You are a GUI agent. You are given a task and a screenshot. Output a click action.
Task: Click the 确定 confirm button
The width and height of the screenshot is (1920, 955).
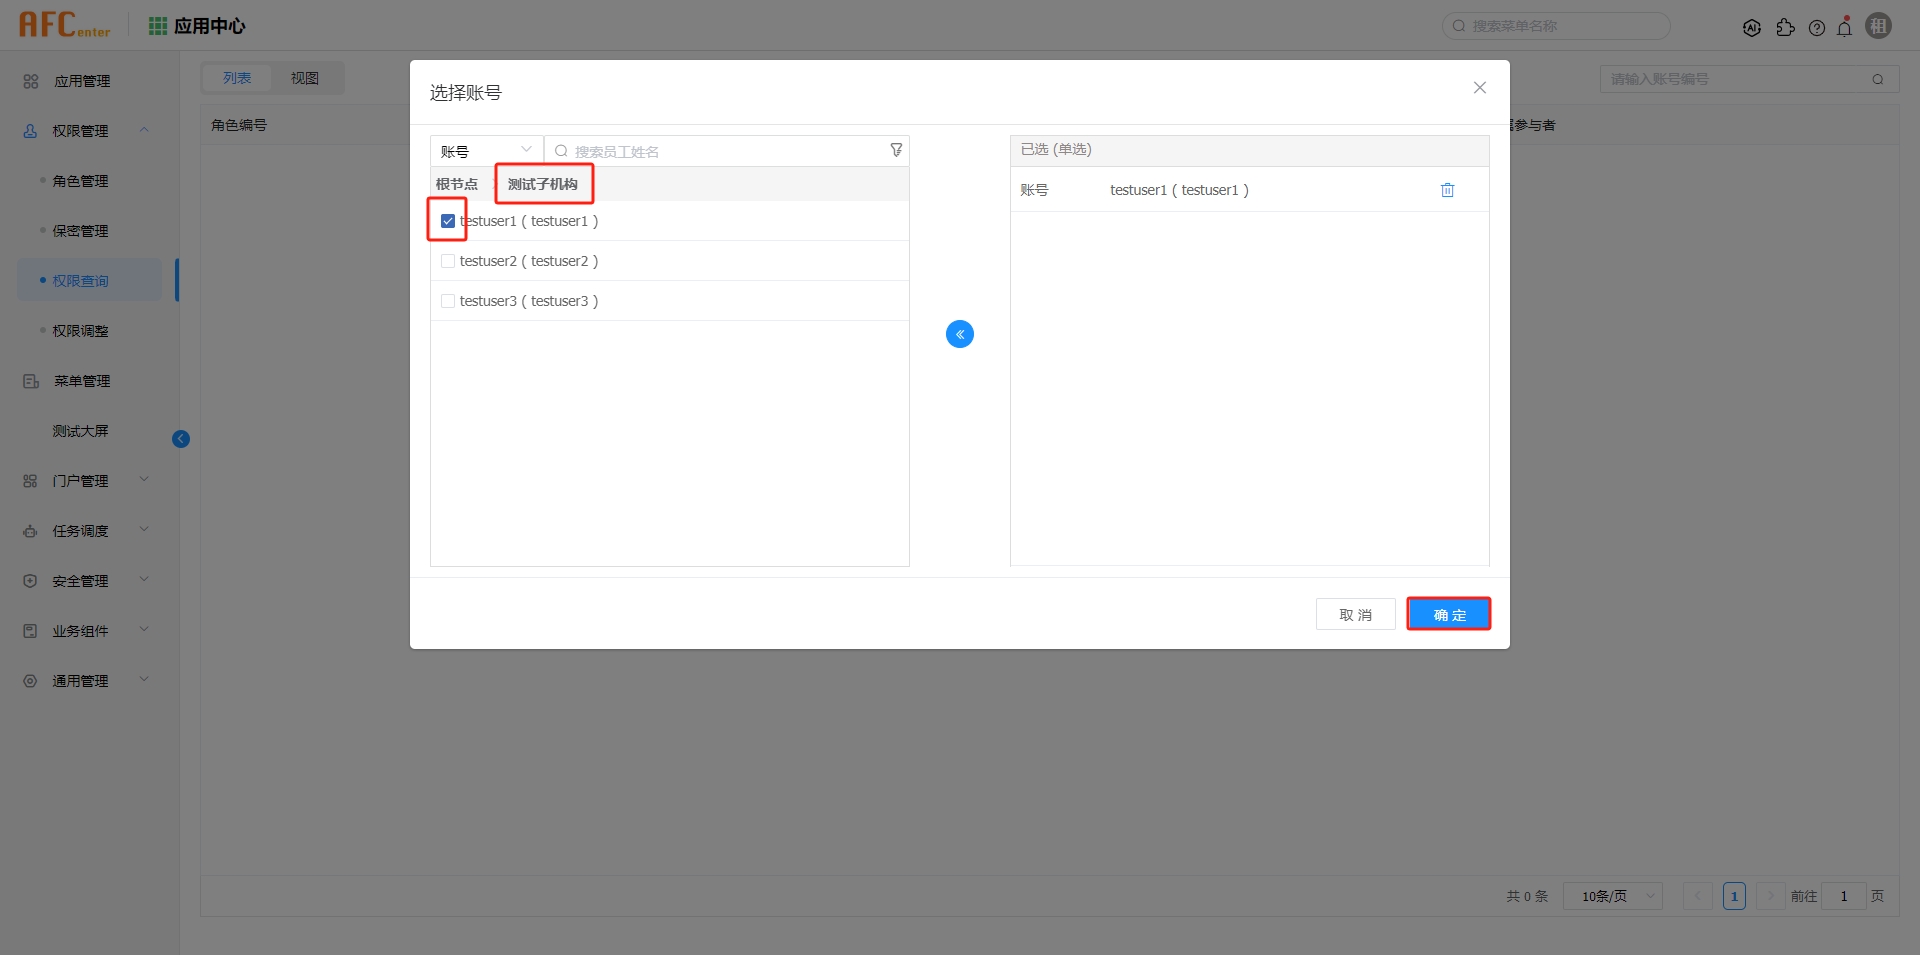pos(1449,614)
